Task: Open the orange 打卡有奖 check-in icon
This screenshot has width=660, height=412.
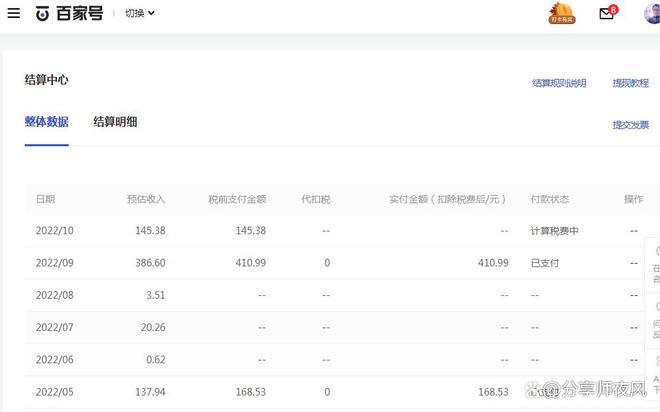Action: 562,14
